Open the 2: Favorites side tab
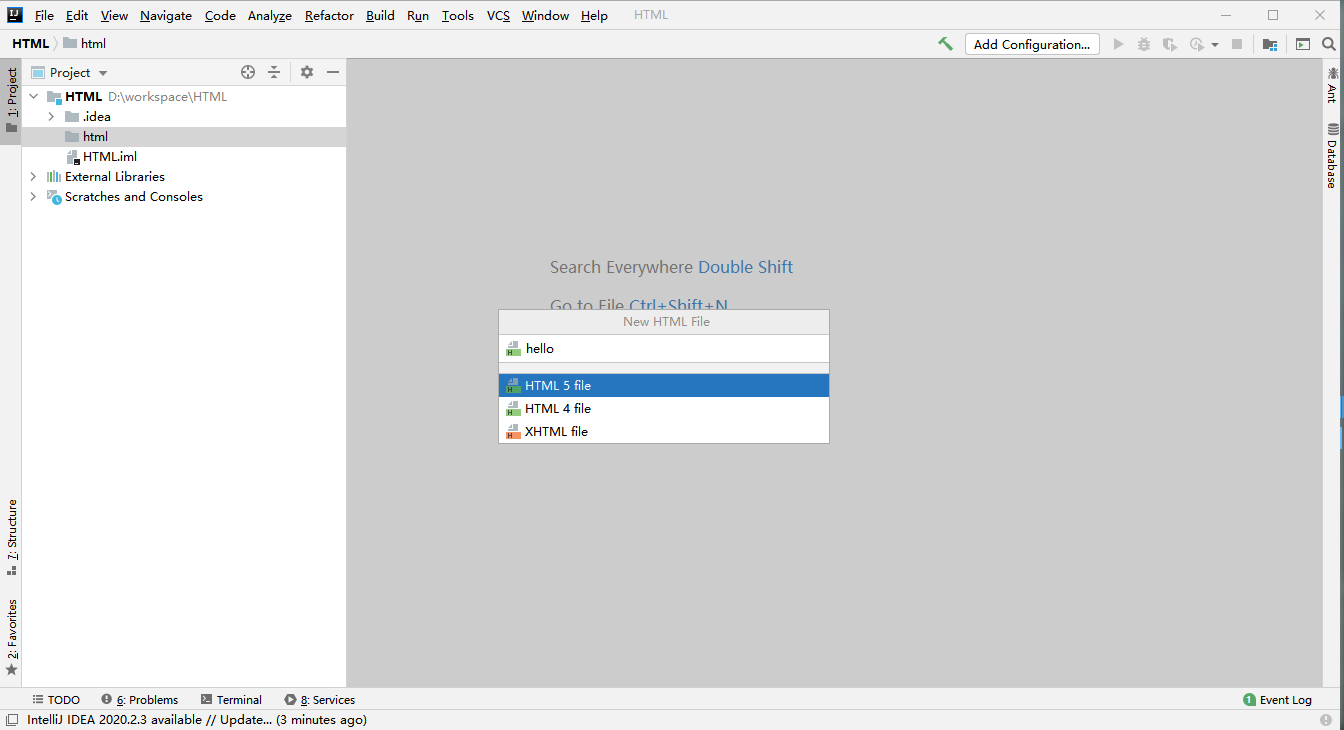Image resolution: width=1344 pixels, height=730 pixels. click(x=11, y=637)
